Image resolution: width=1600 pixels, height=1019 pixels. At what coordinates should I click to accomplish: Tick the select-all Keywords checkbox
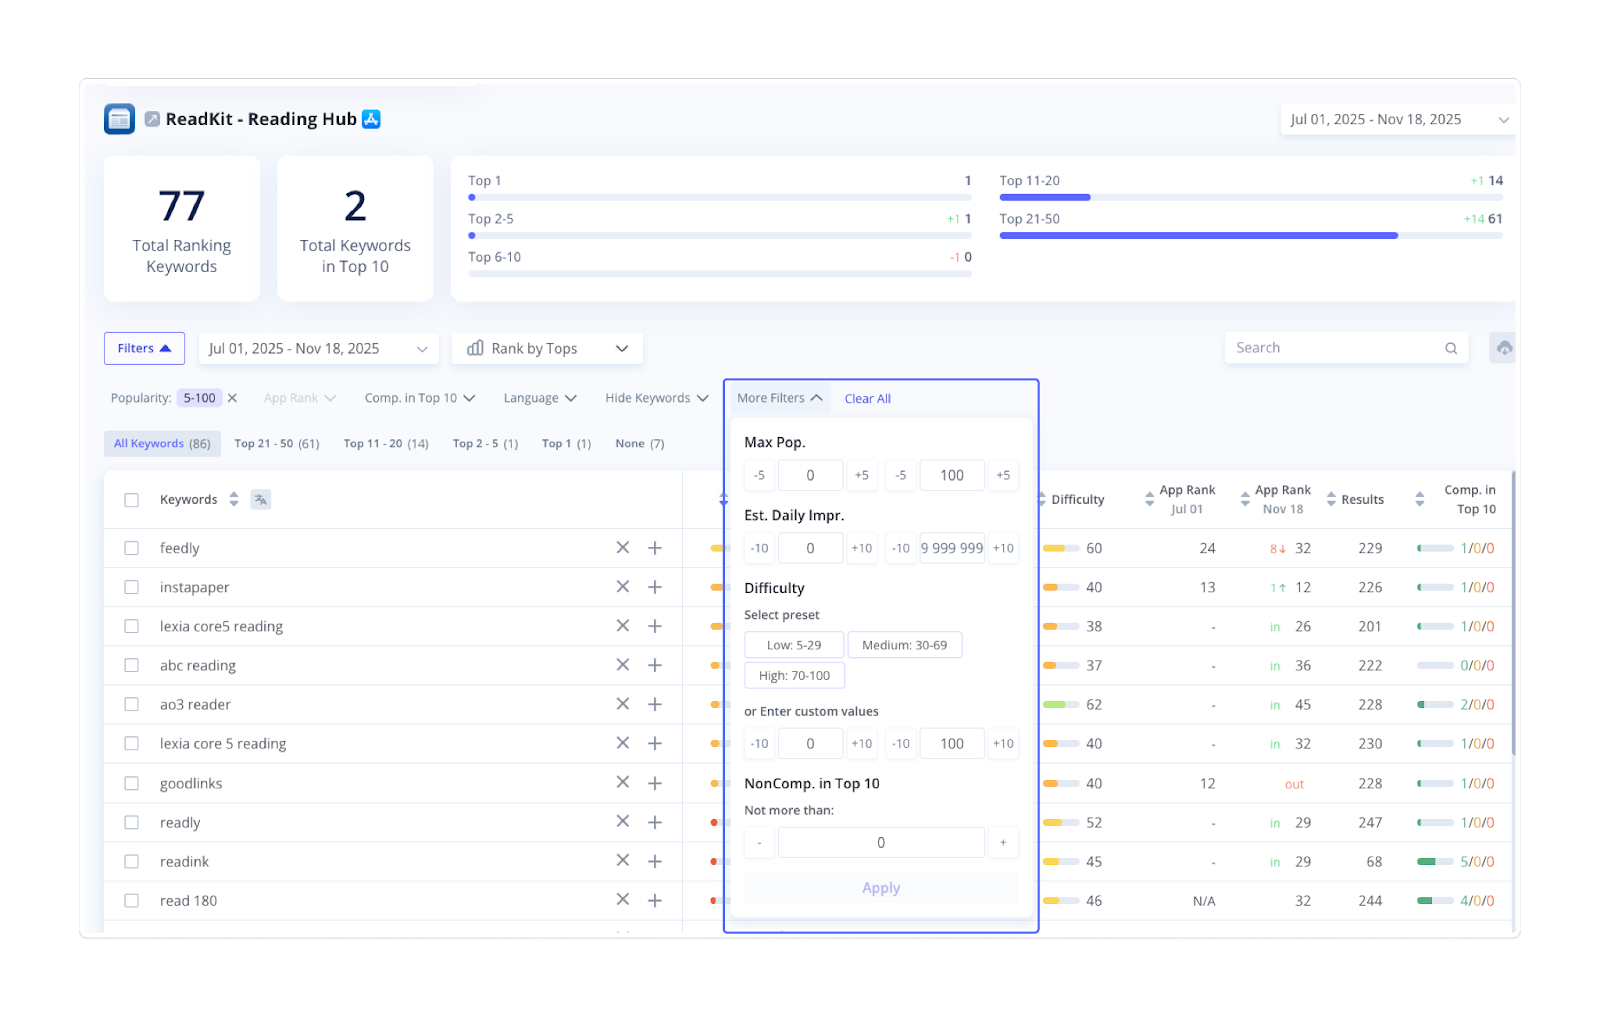pyautogui.click(x=131, y=500)
